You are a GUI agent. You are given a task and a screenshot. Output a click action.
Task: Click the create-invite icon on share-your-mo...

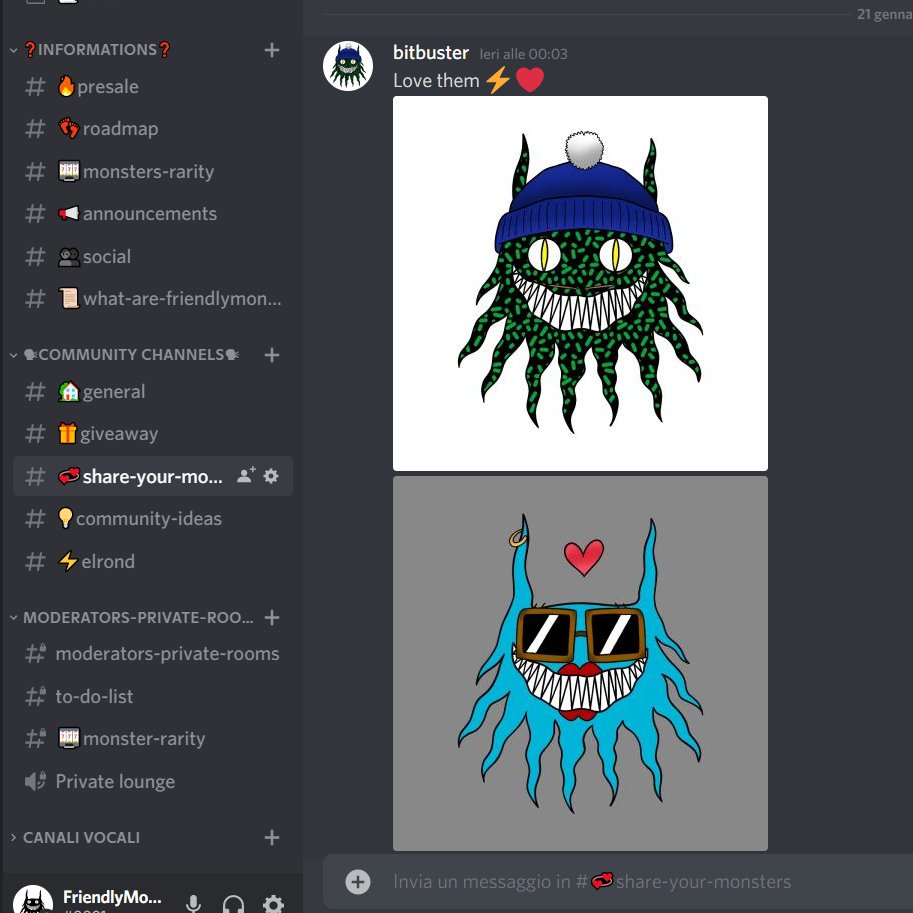coord(246,476)
